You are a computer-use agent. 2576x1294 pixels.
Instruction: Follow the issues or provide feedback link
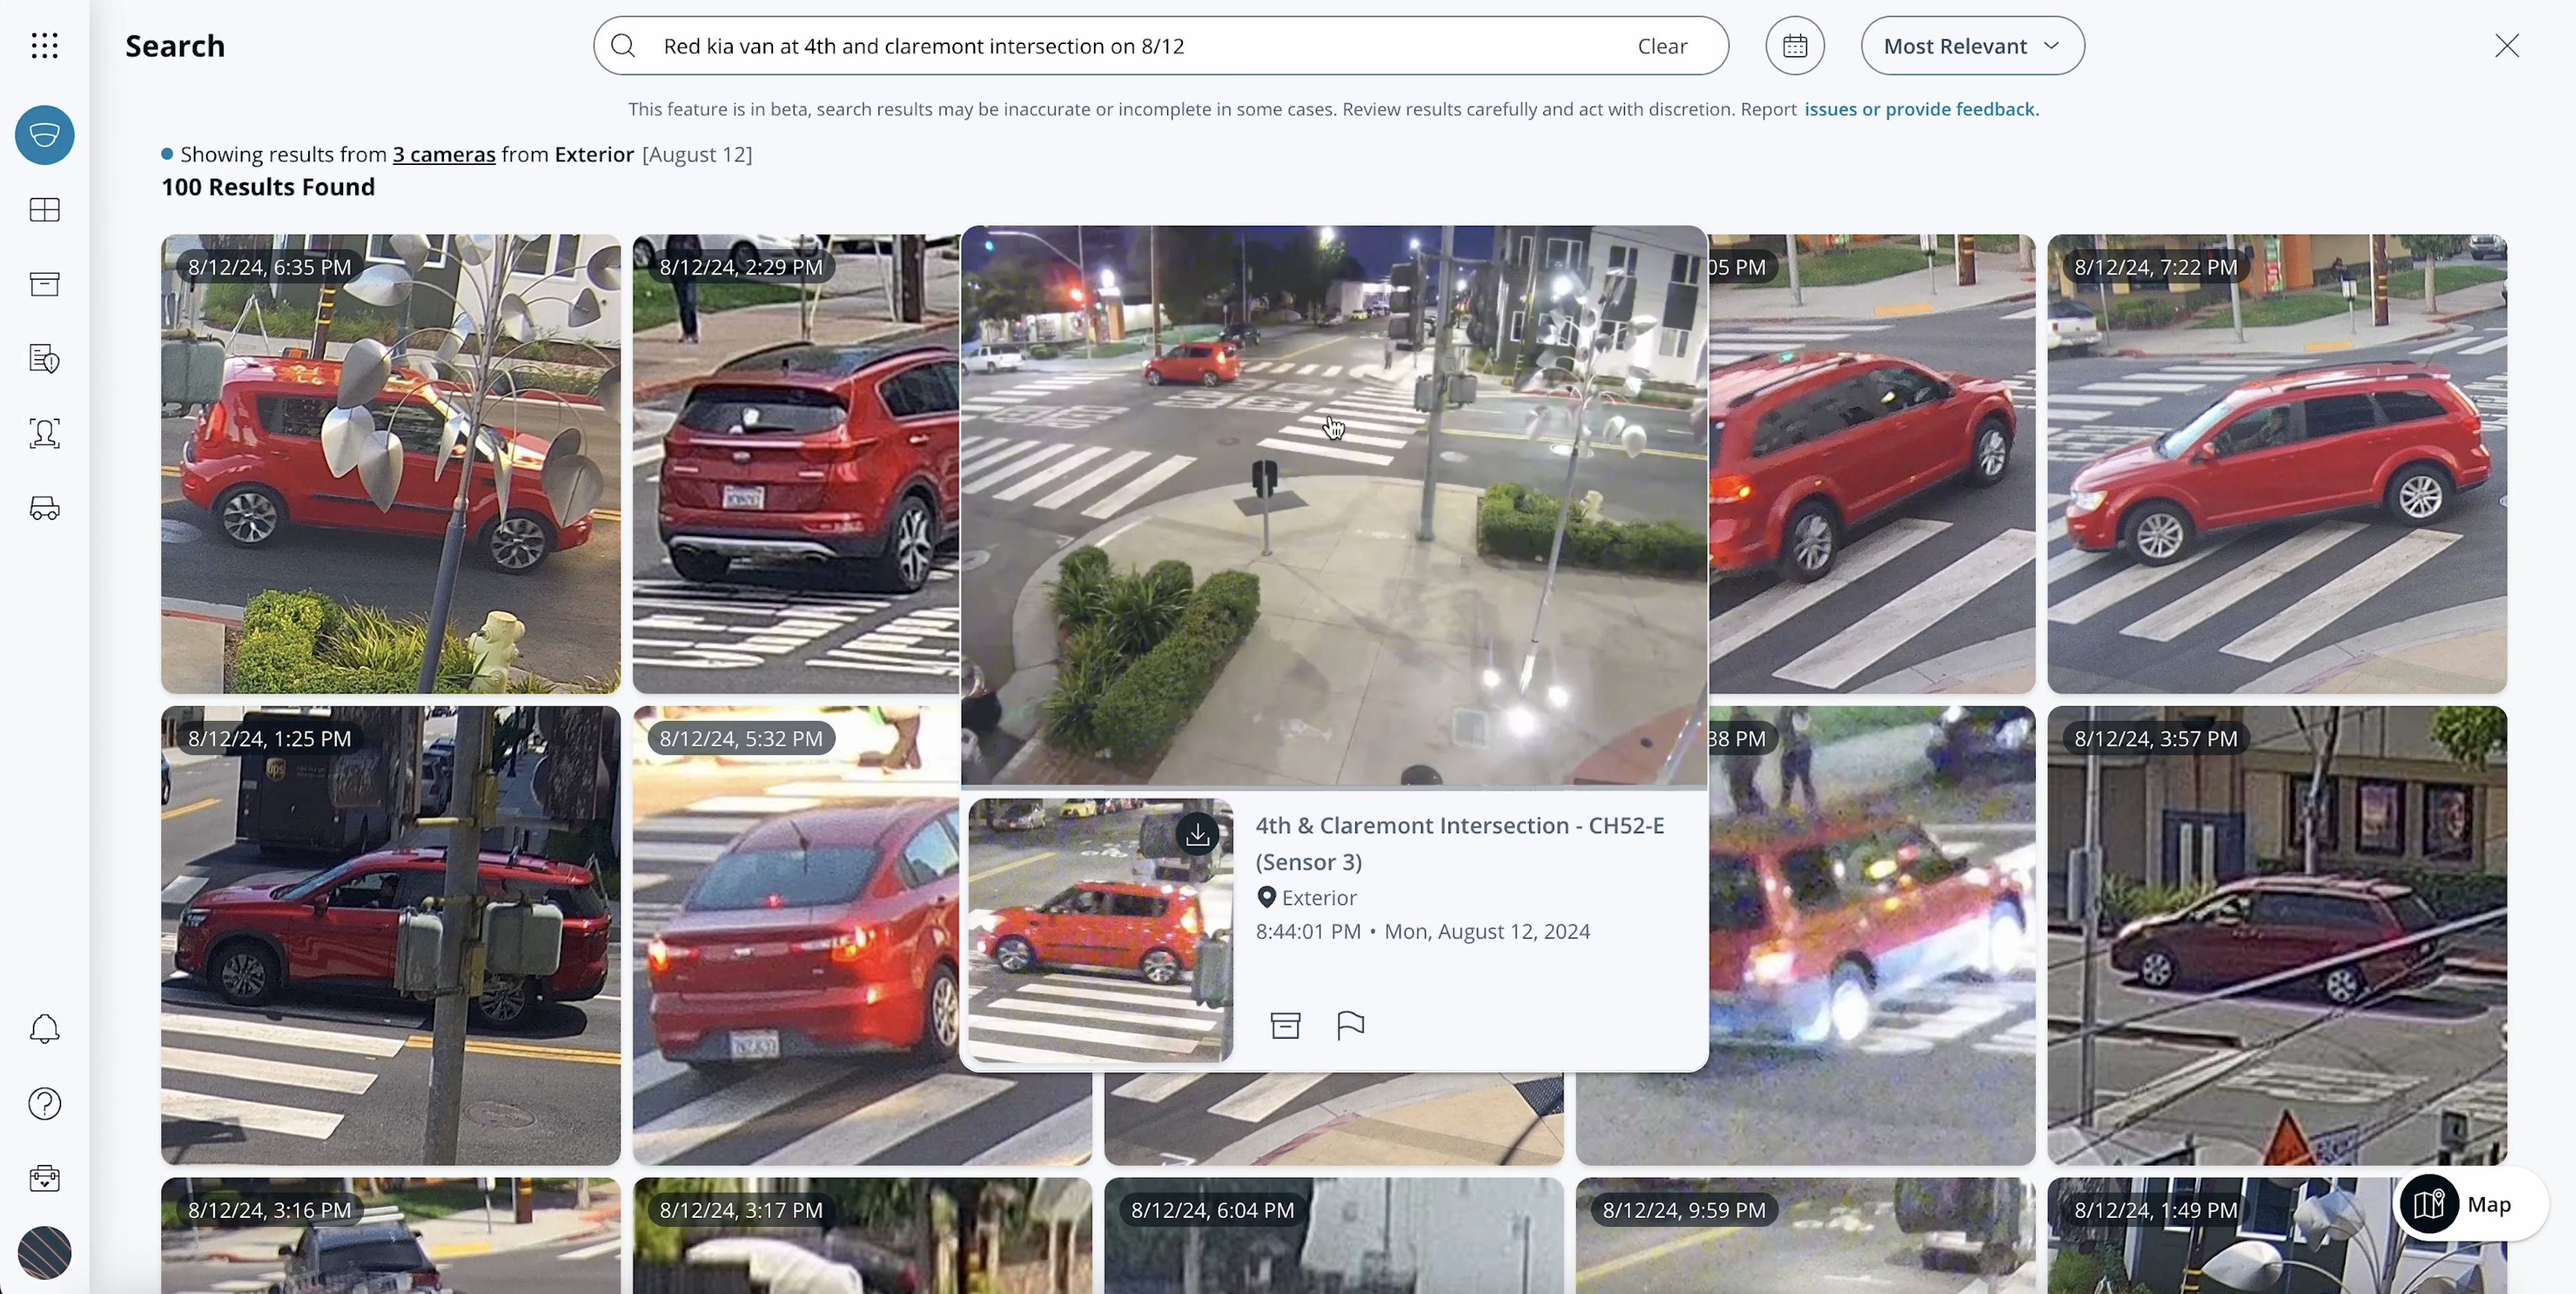pos(1921,109)
